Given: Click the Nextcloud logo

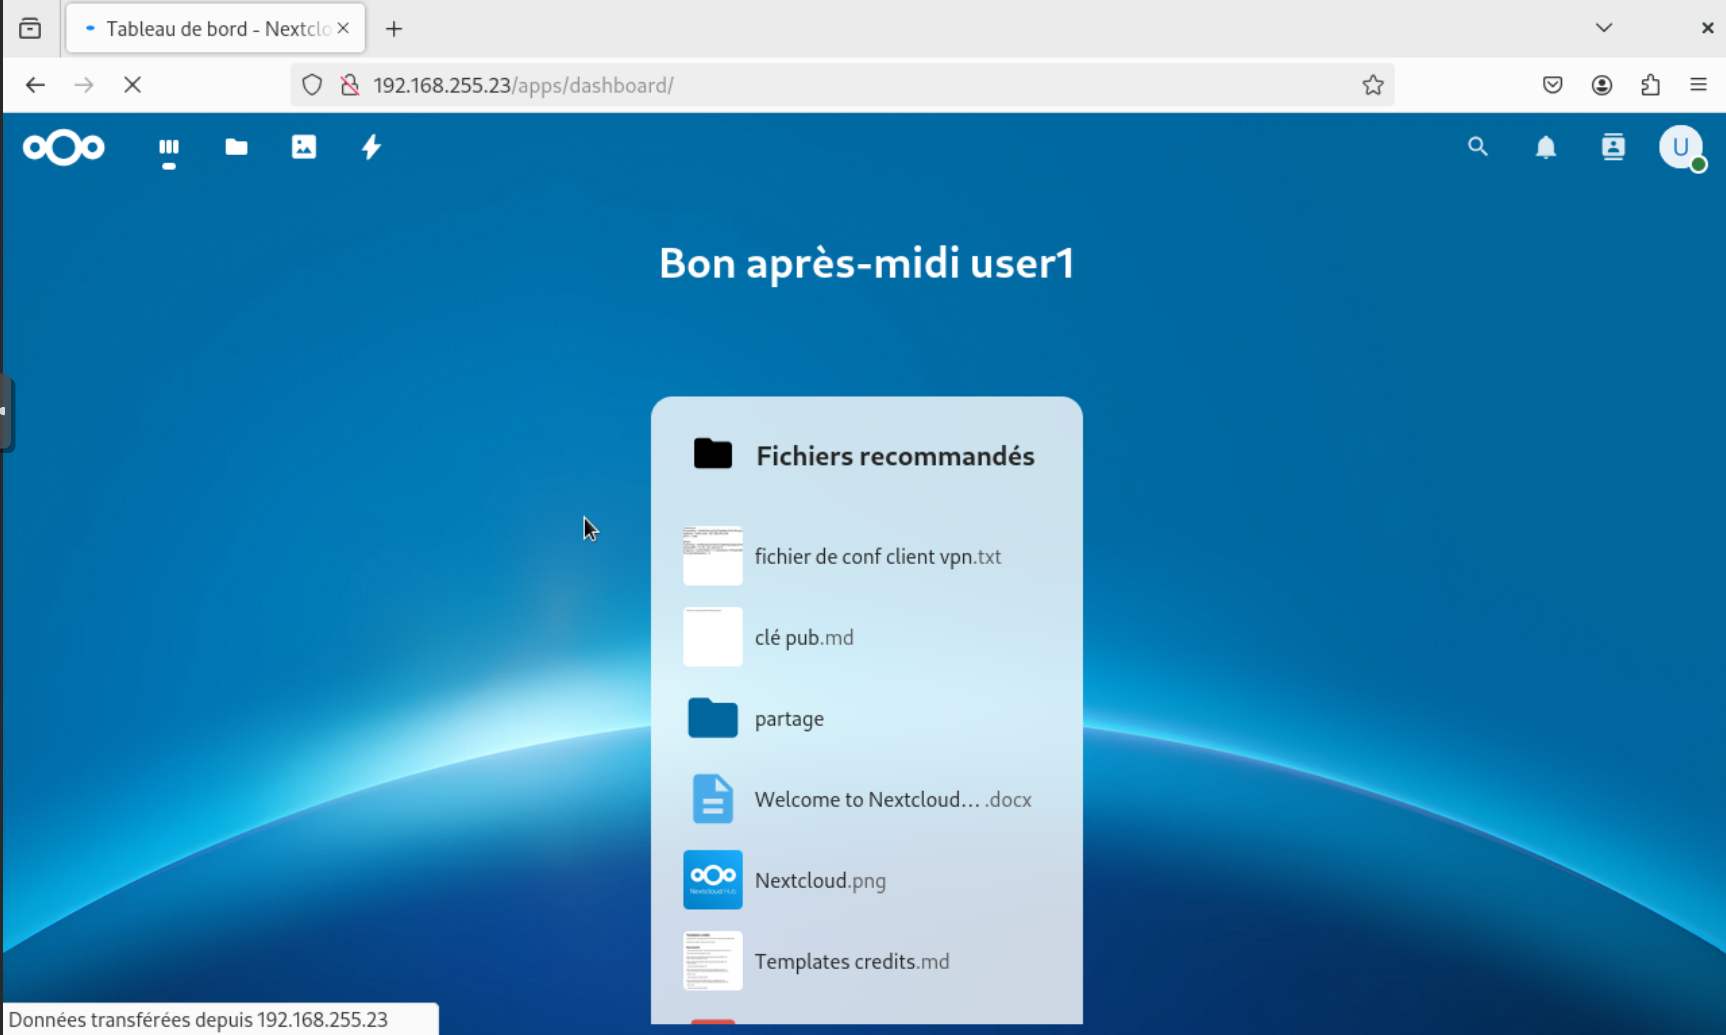Looking at the screenshot, I should [63, 148].
